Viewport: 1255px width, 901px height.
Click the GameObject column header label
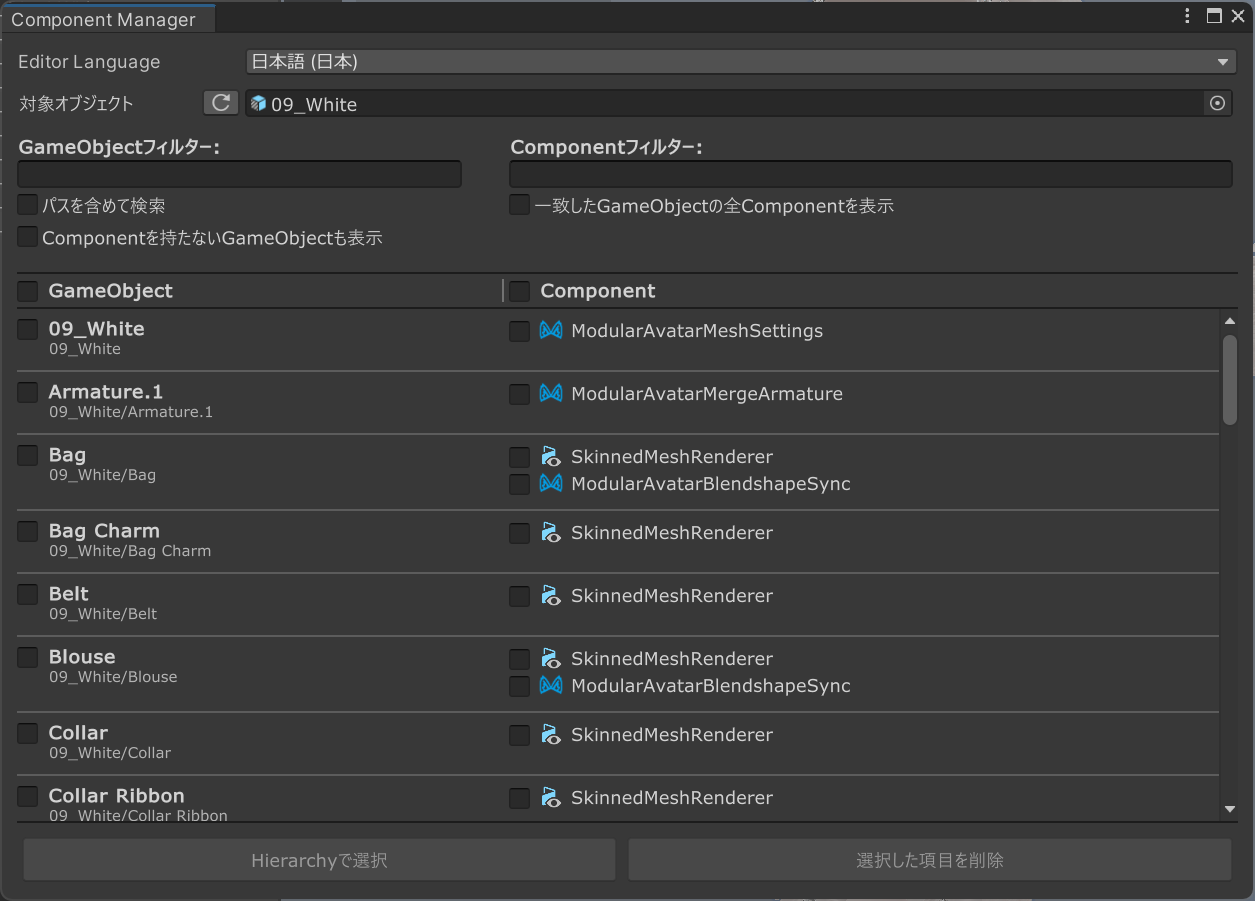[x=111, y=291]
